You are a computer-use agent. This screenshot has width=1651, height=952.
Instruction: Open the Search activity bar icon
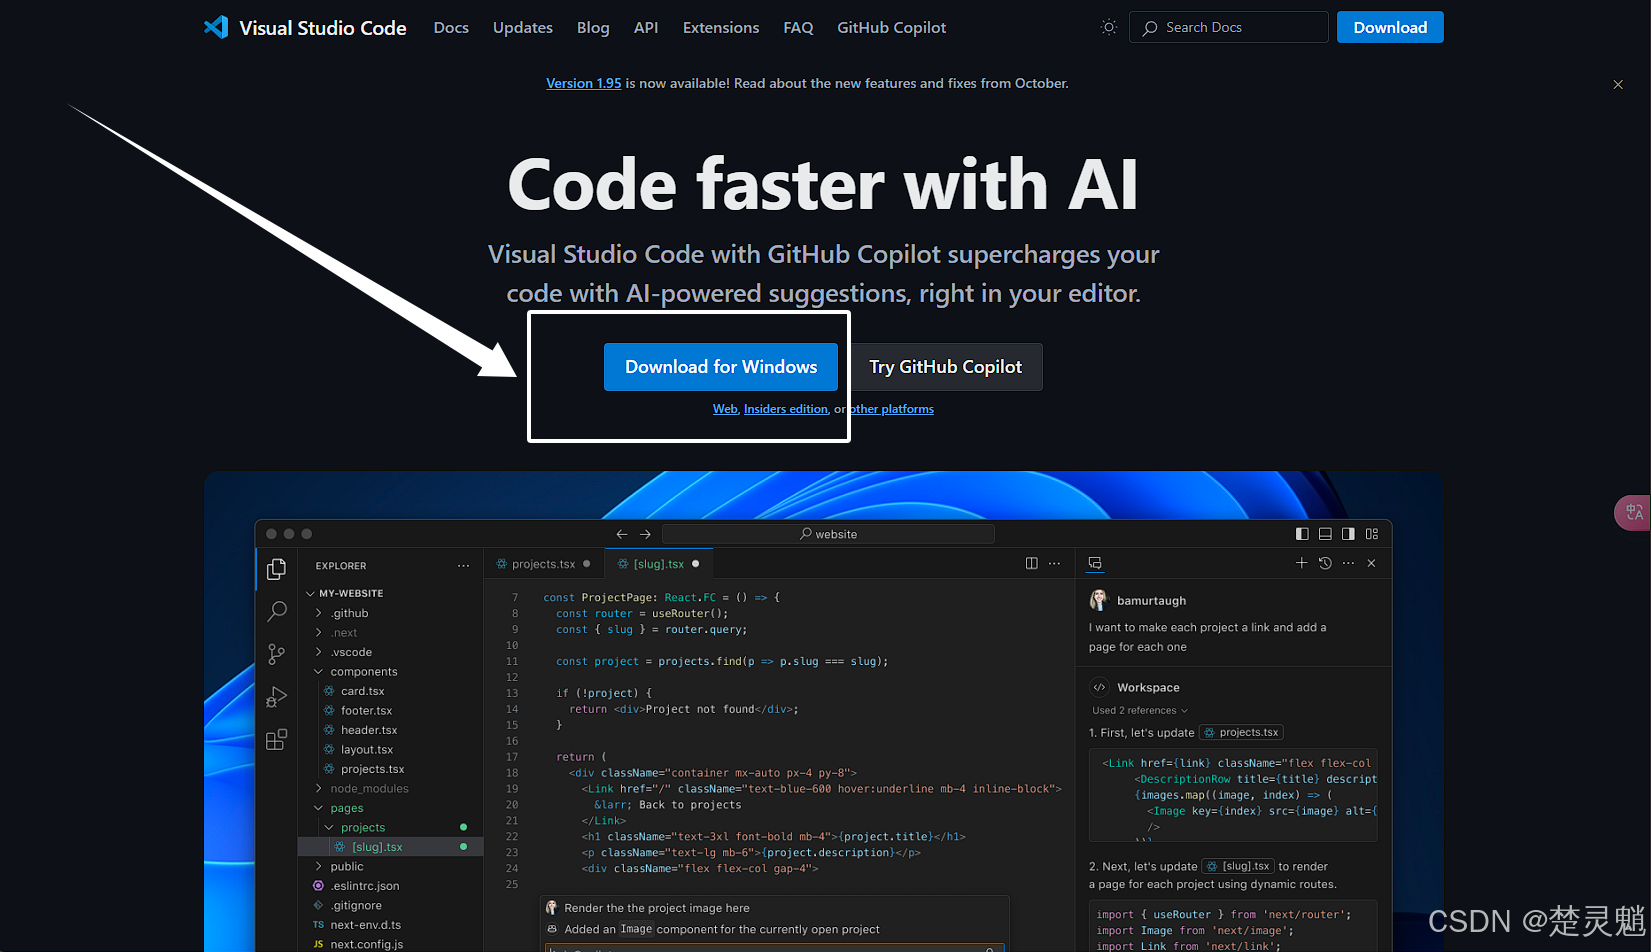click(x=277, y=611)
